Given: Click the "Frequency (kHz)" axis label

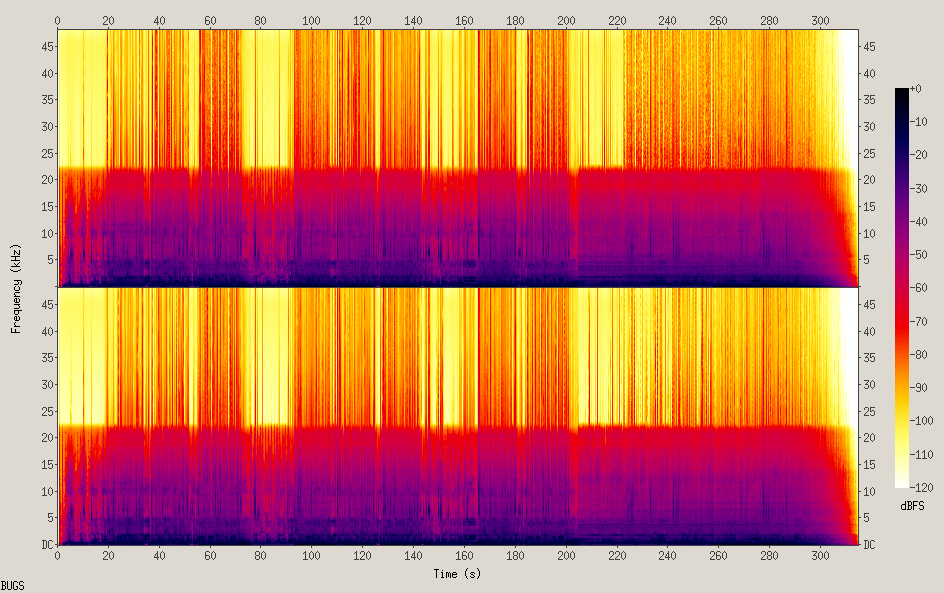Looking at the screenshot, I should coord(16,288).
